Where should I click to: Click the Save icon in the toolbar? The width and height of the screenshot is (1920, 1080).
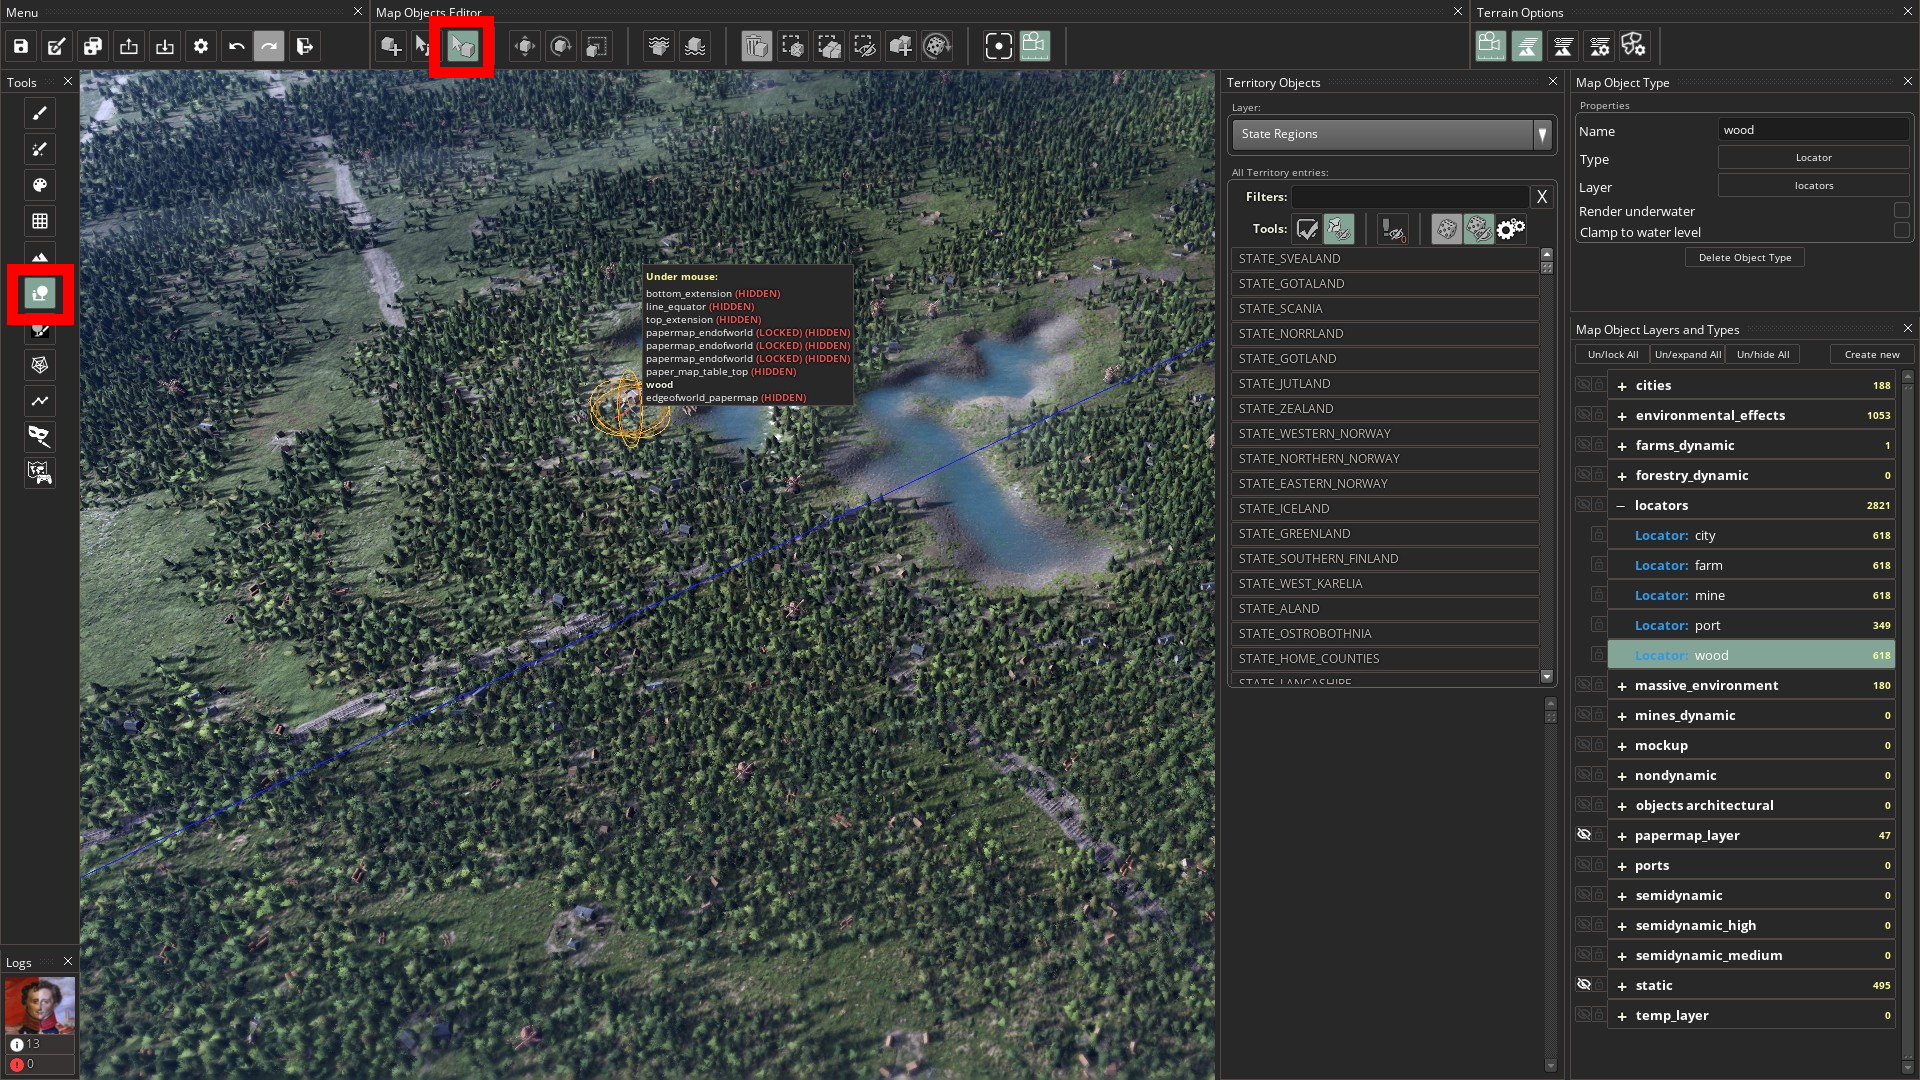tap(19, 46)
